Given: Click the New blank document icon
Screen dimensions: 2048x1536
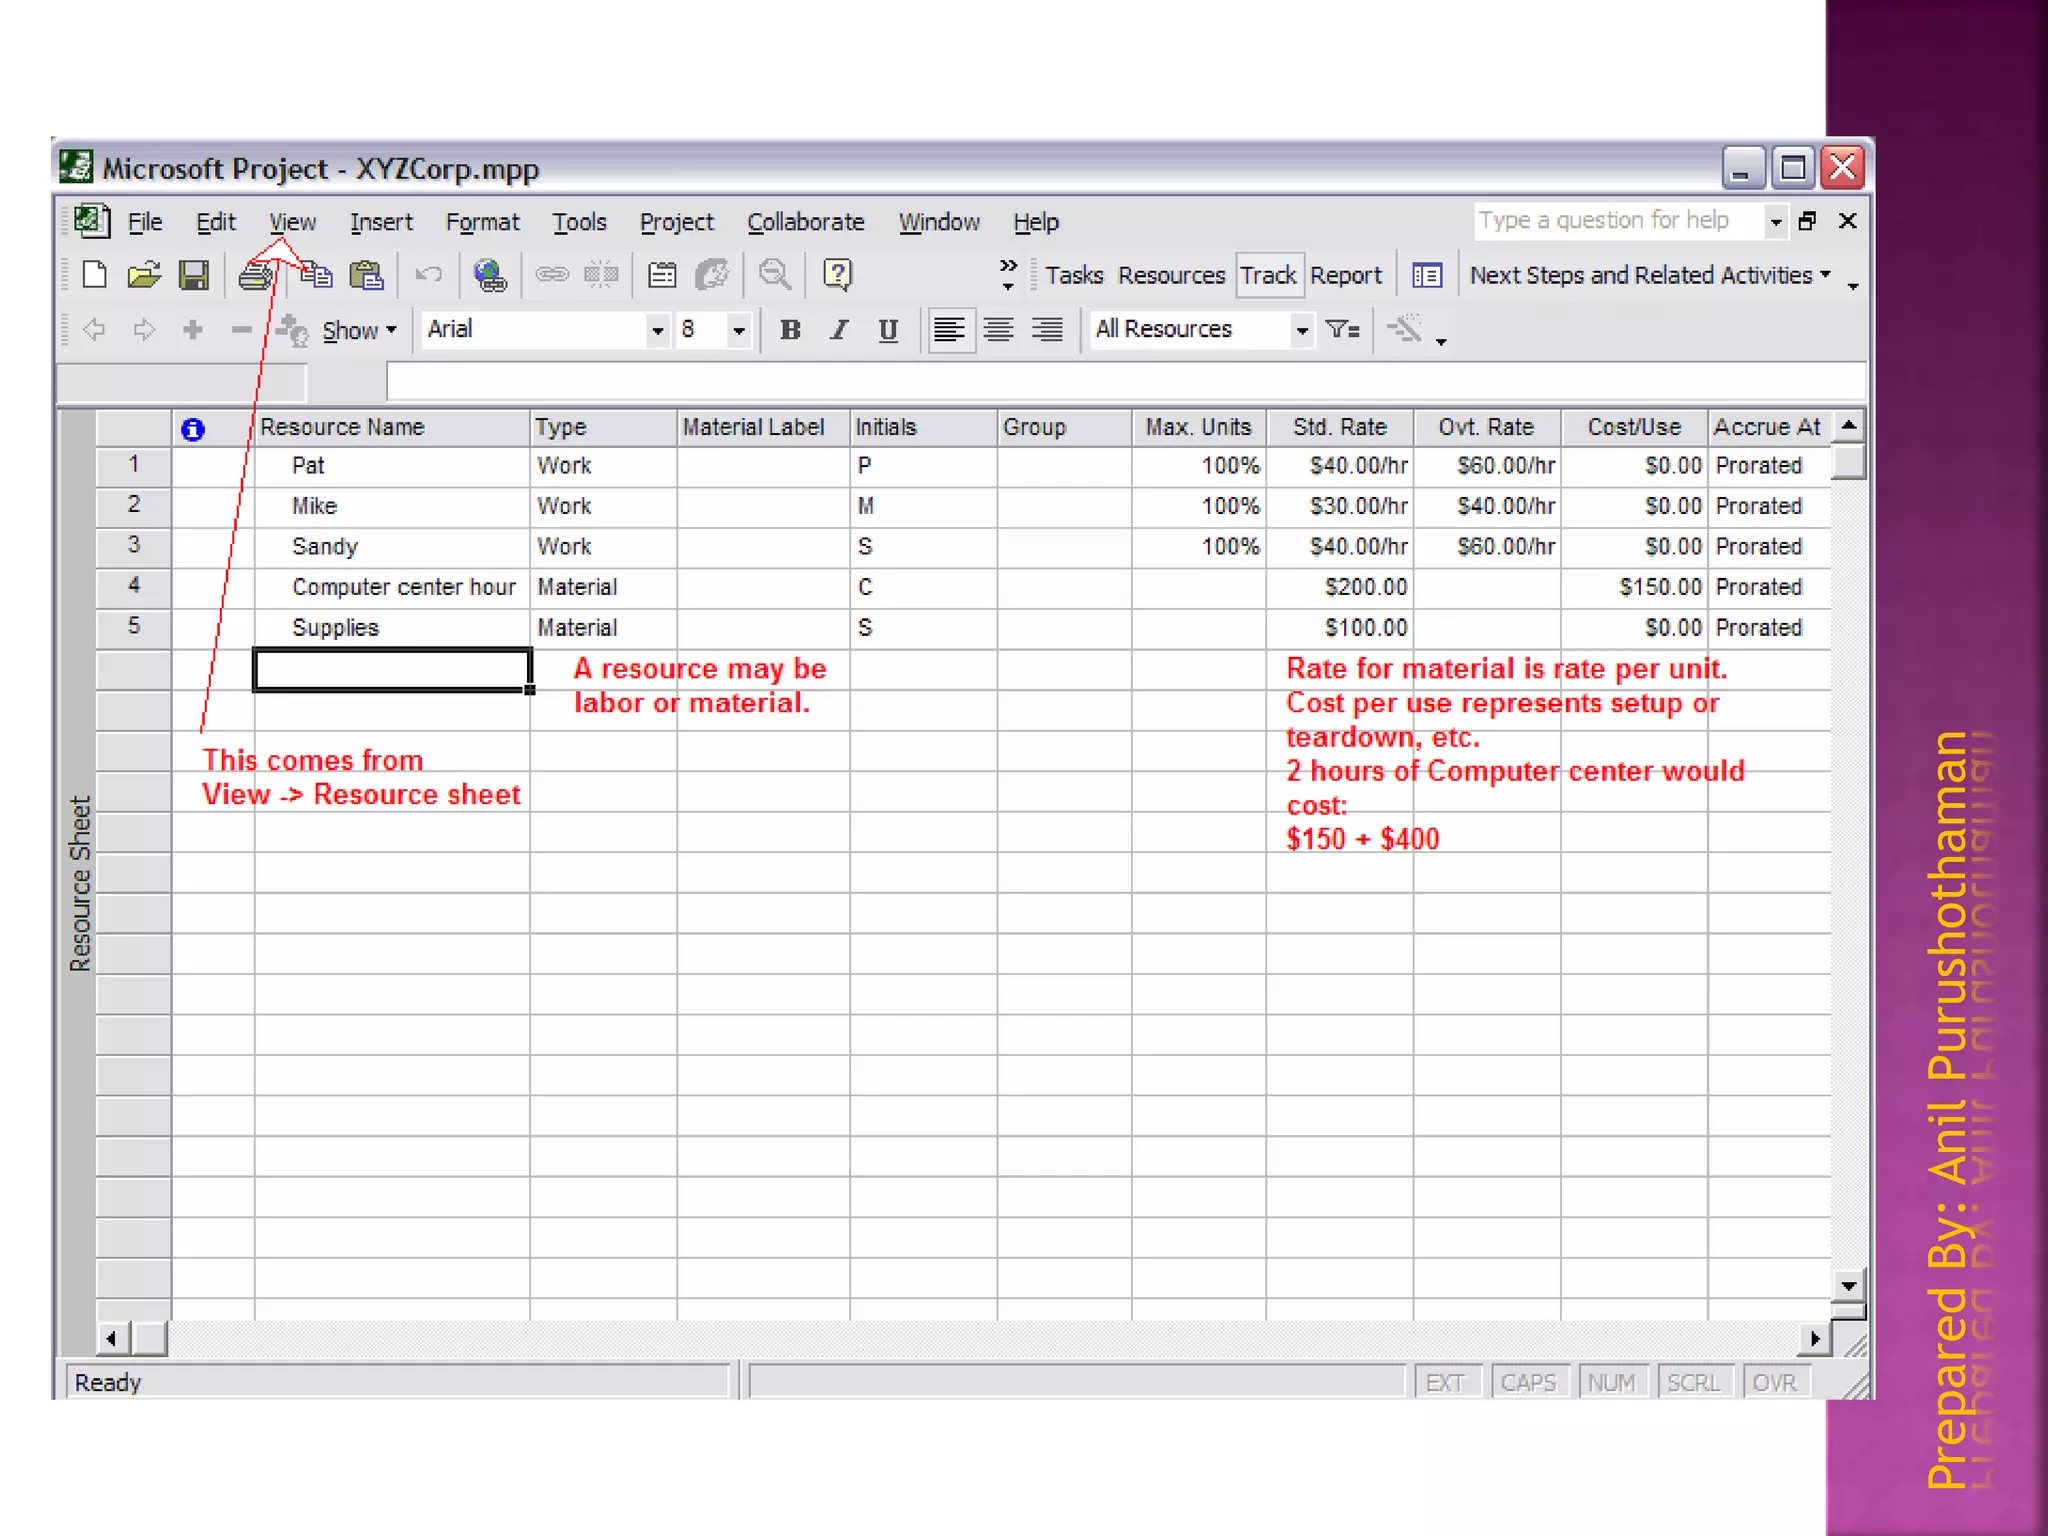Looking at the screenshot, I should point(95,275).
